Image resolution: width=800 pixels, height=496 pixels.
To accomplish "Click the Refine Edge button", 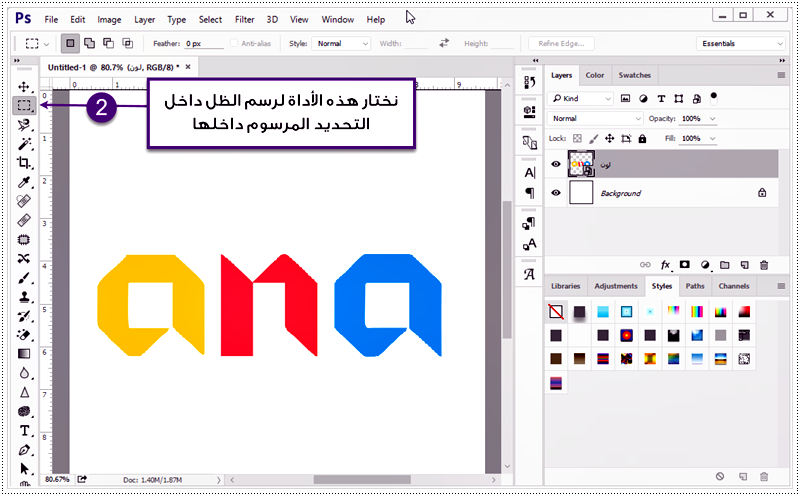I will (561, 43).
